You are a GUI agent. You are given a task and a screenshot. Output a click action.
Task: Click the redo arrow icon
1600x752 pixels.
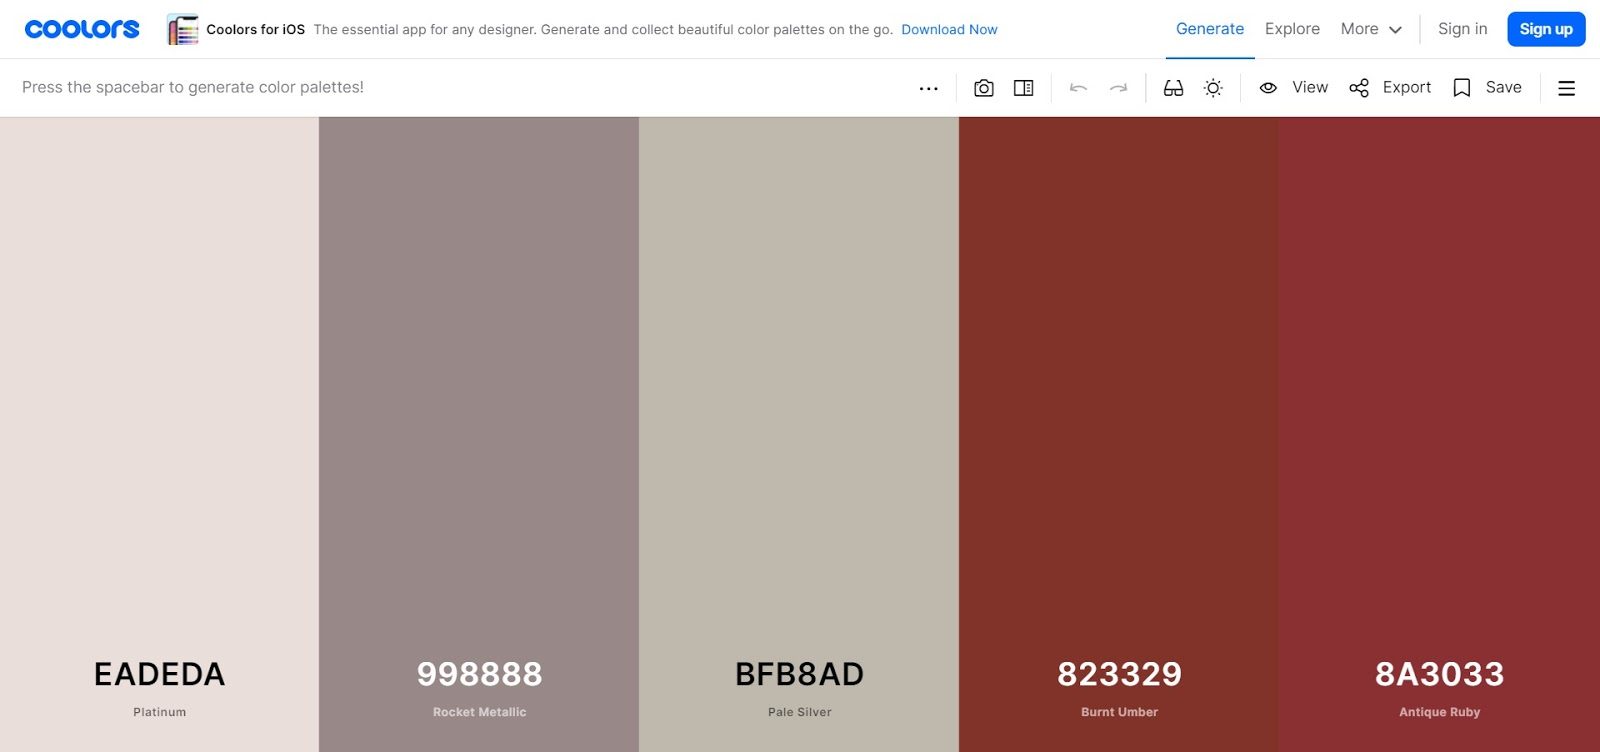tap(1118, 88)
